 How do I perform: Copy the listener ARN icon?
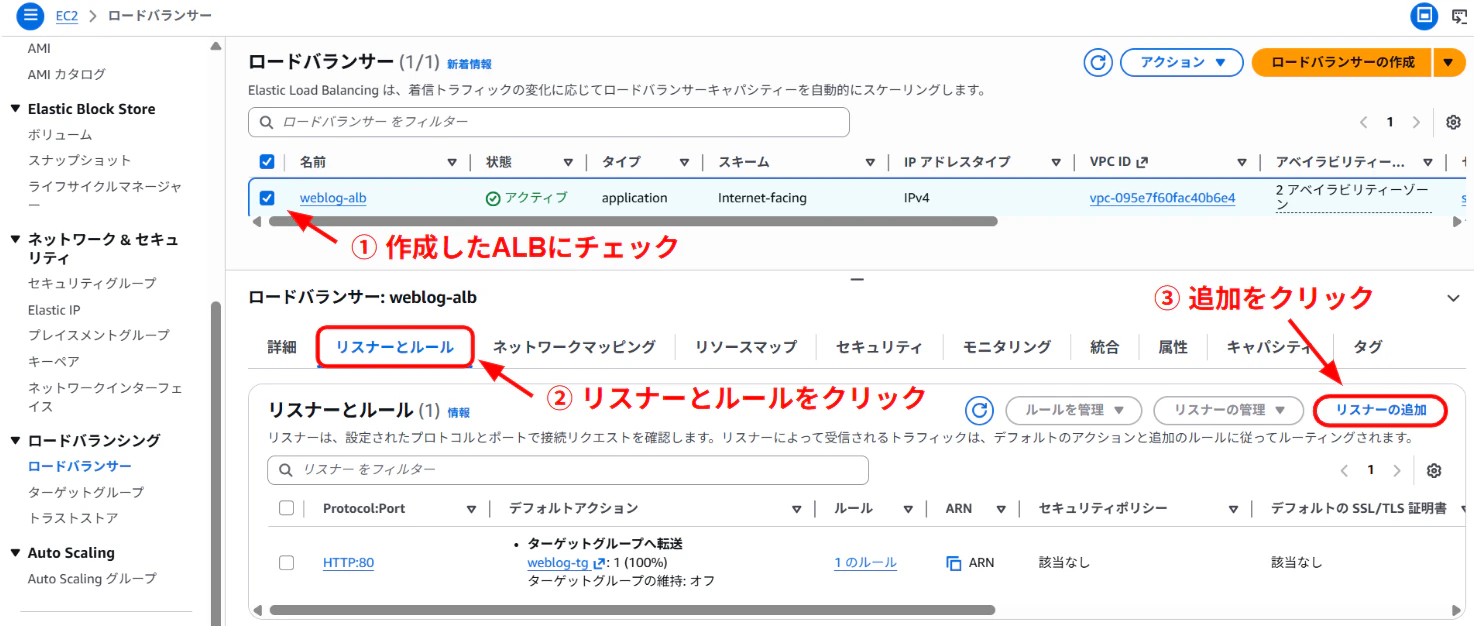pos(953,563)
